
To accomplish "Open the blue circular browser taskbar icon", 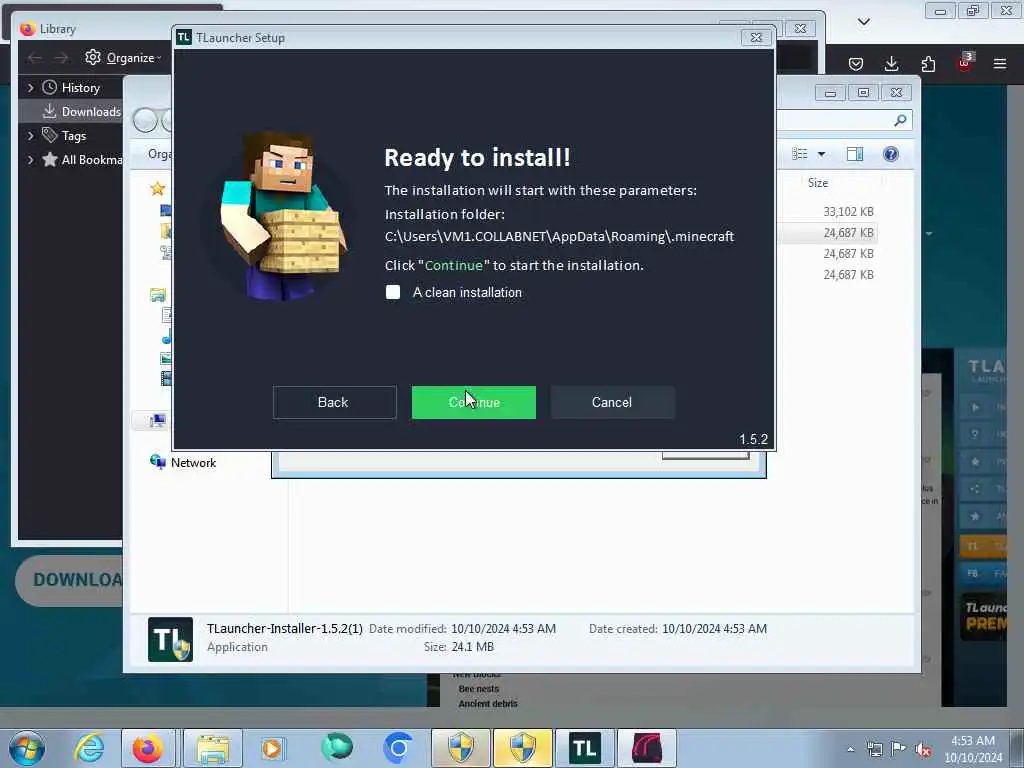I will (x=398, y=748).
